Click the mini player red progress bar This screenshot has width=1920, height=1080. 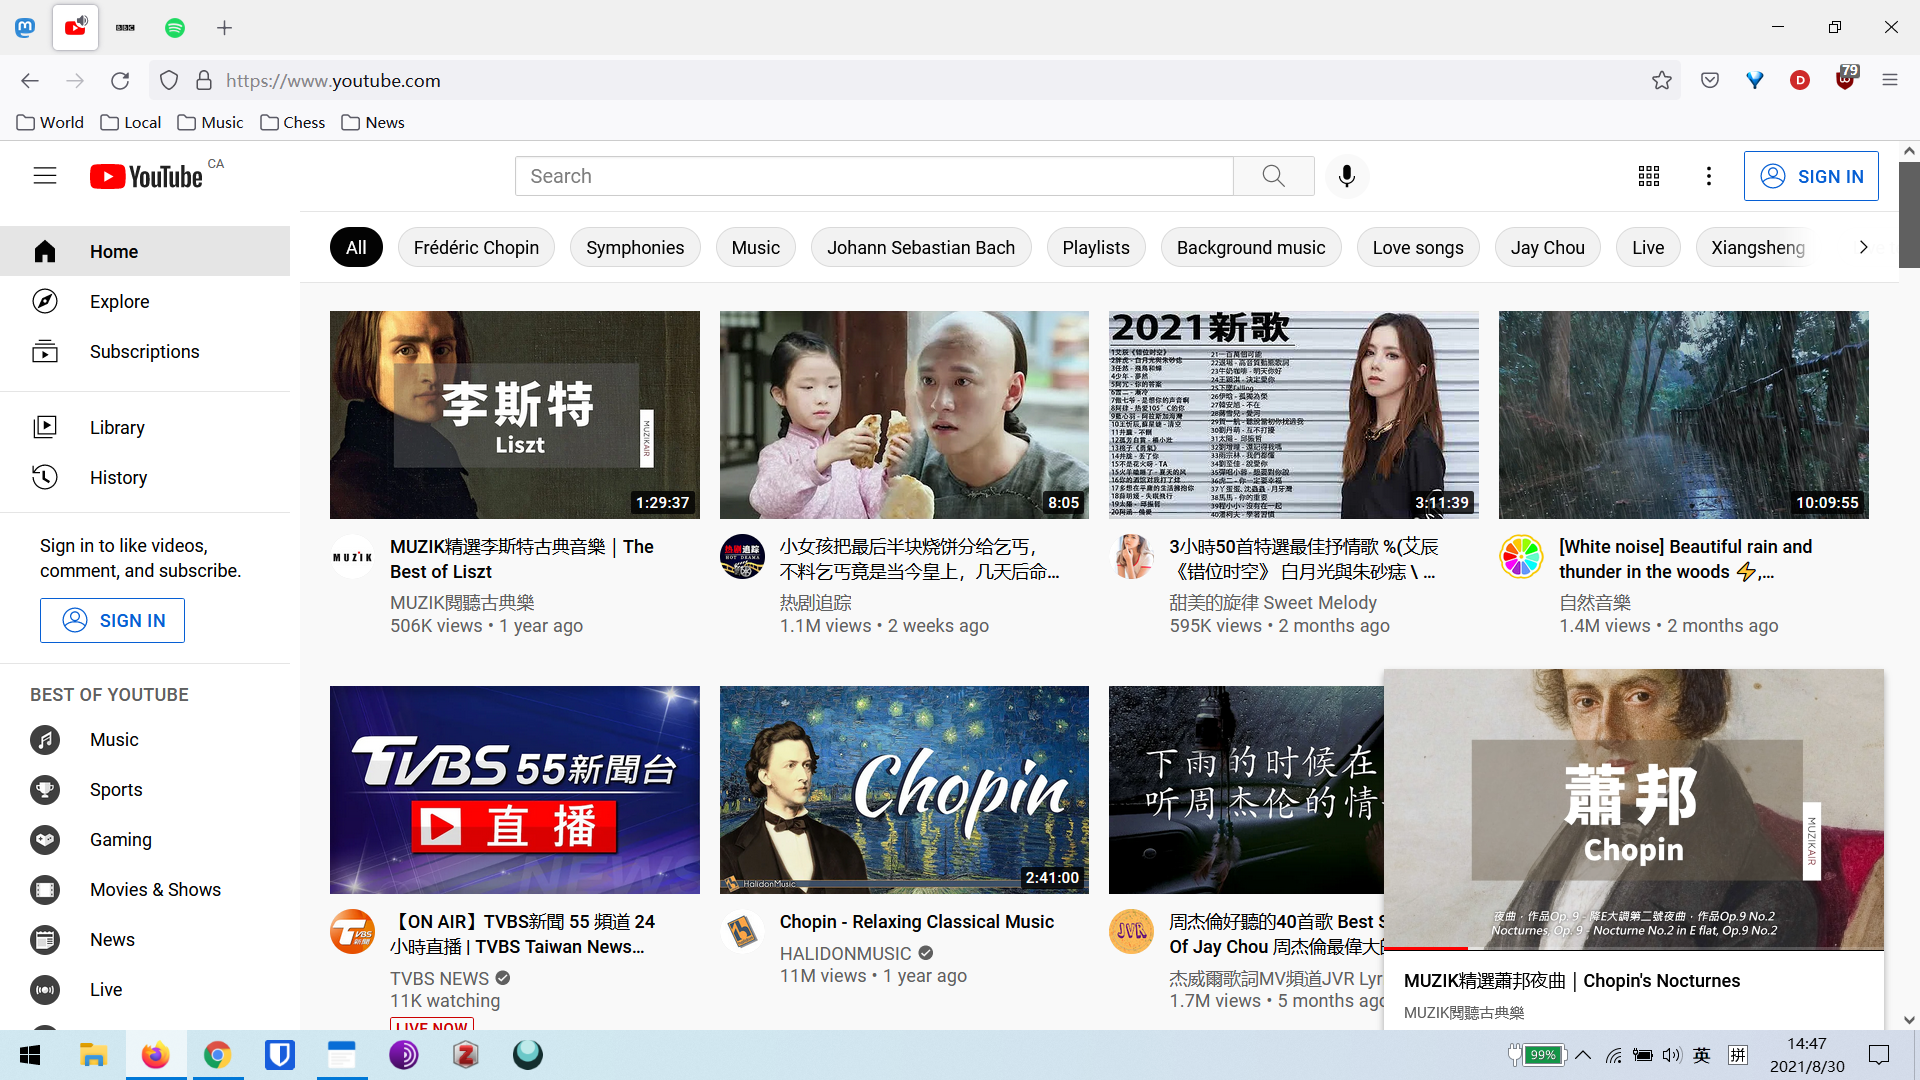pos(1426,948)
